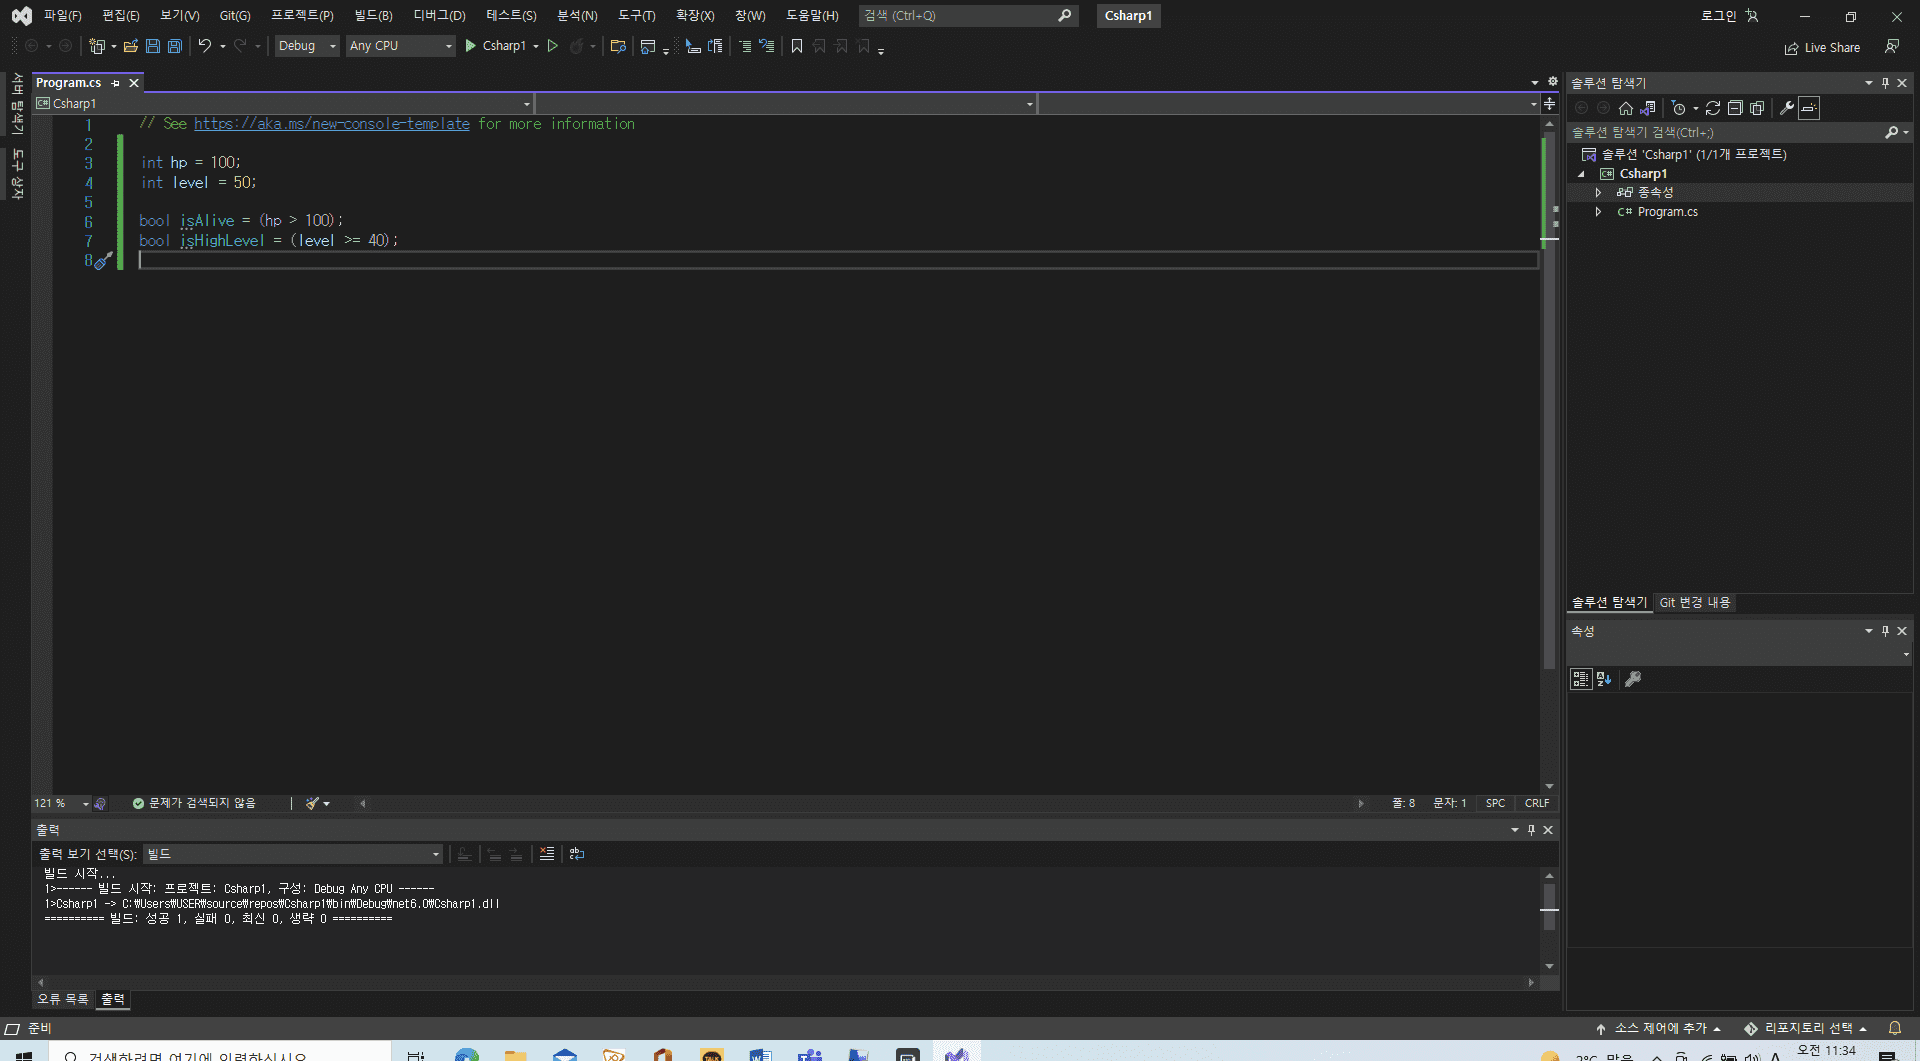Focus the 검색 (Ctrl+Q) search box

[x=968, y=16]
